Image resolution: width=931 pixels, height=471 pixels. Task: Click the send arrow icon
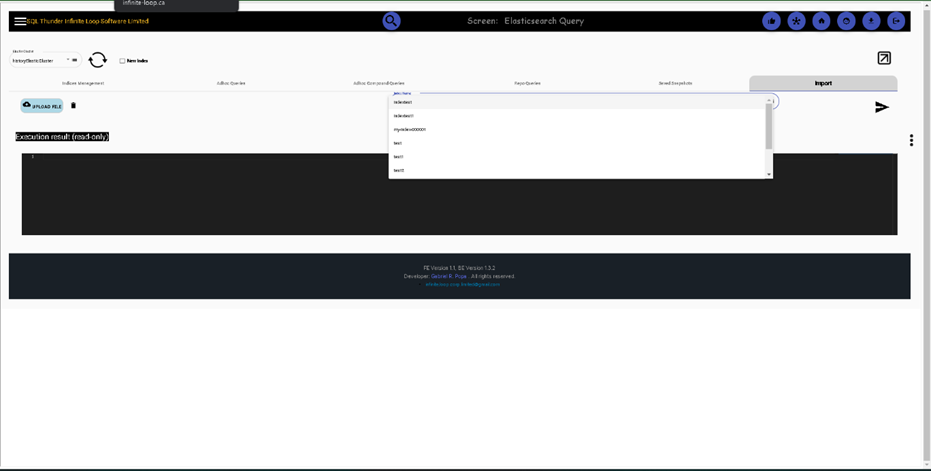point(882,107)
